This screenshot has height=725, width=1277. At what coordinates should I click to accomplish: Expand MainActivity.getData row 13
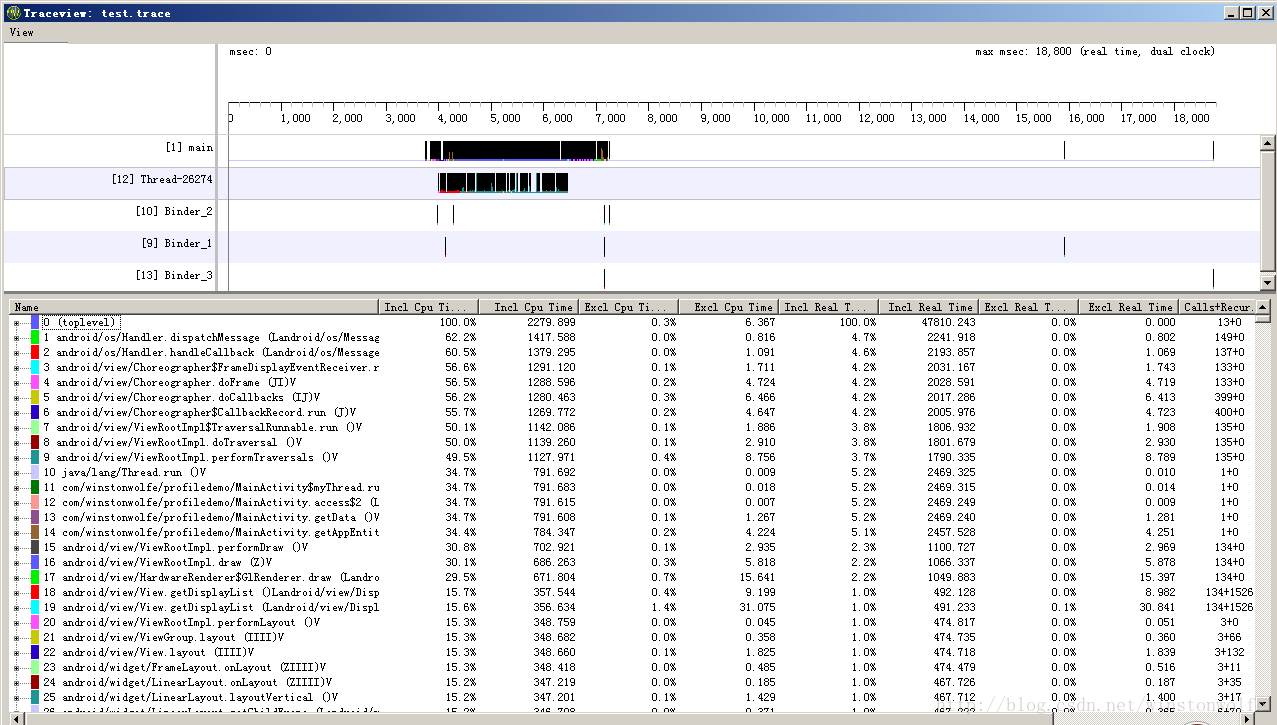17,518
